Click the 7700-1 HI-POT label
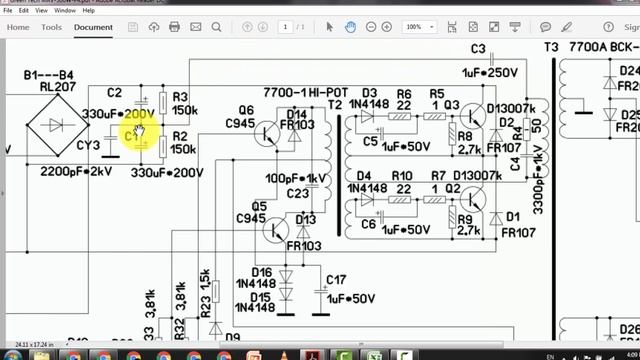This screenshot has height=360, width=640. coord(306,93)
